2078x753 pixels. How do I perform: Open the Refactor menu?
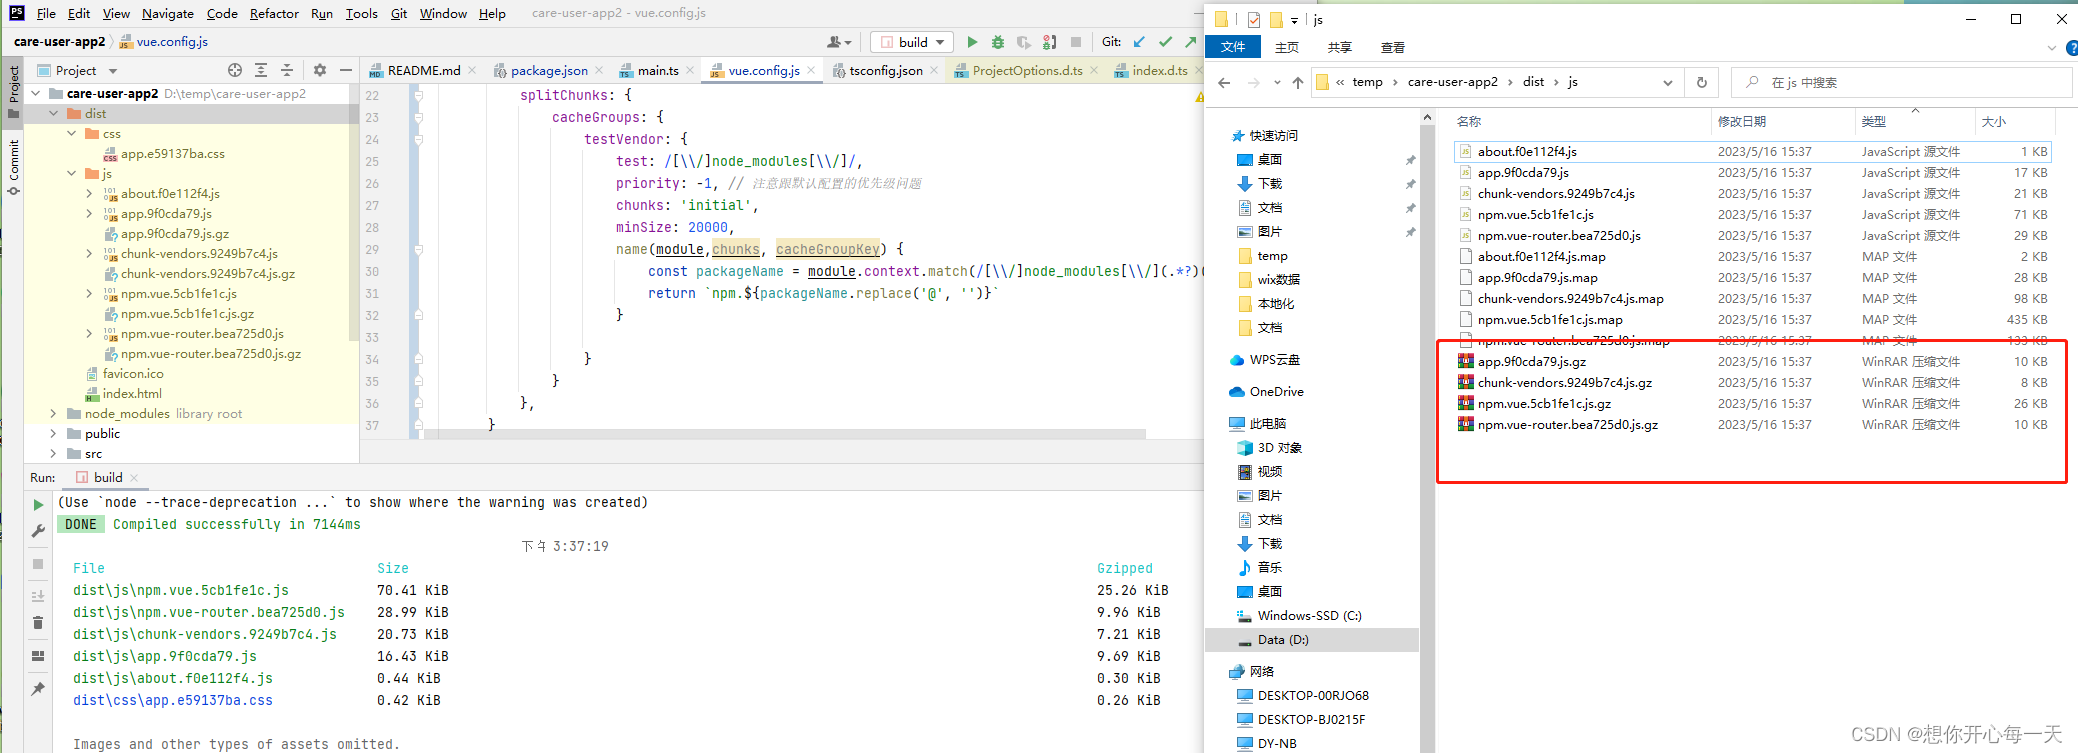click(x=274, y=13)
